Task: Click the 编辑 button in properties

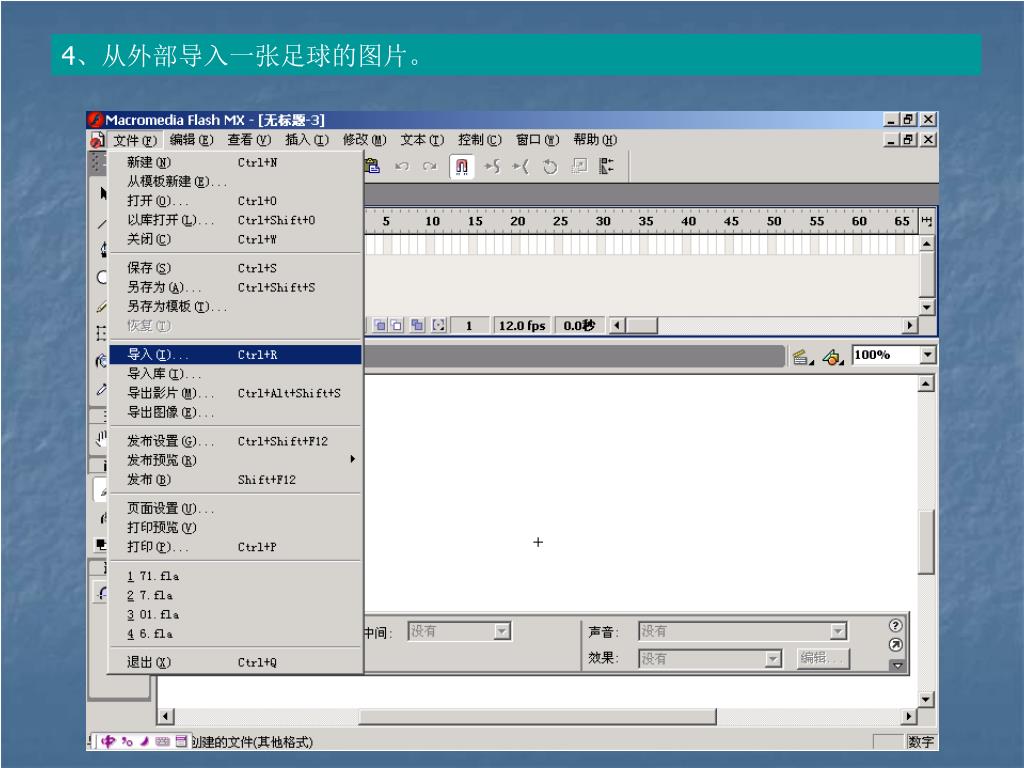Action: tap(823, 658)
